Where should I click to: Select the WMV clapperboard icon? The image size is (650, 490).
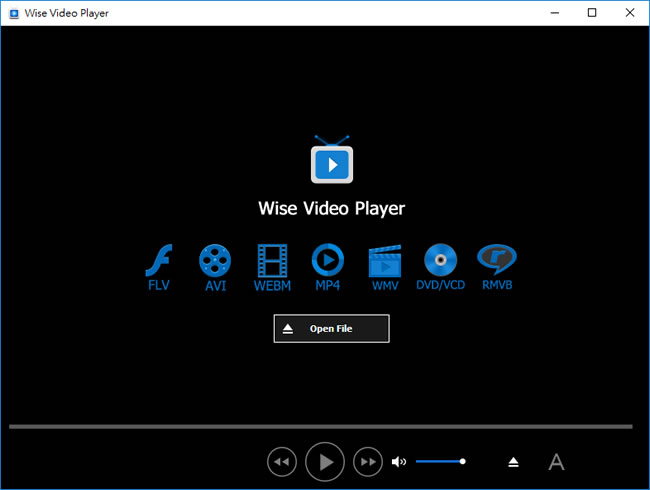(x=385, y=262)
